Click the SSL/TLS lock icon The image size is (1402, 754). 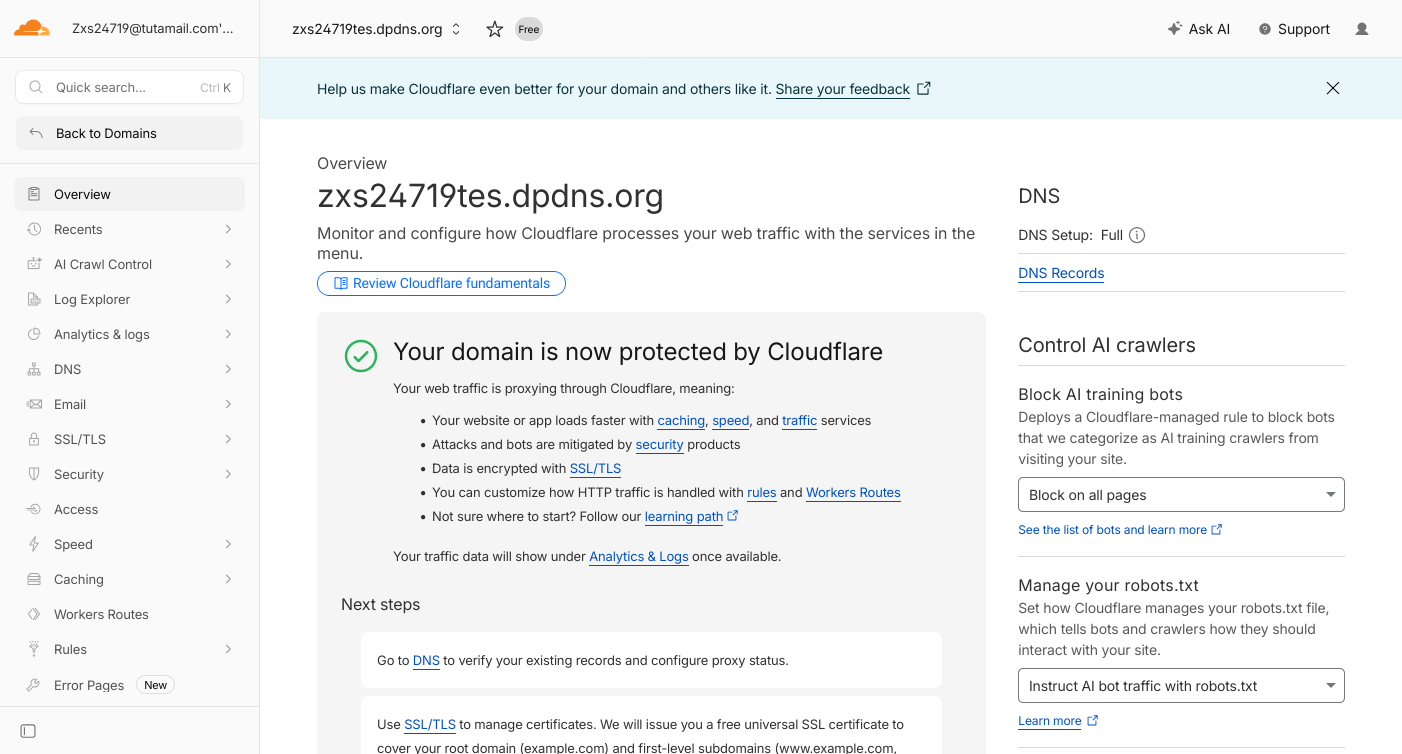[34, 439]
